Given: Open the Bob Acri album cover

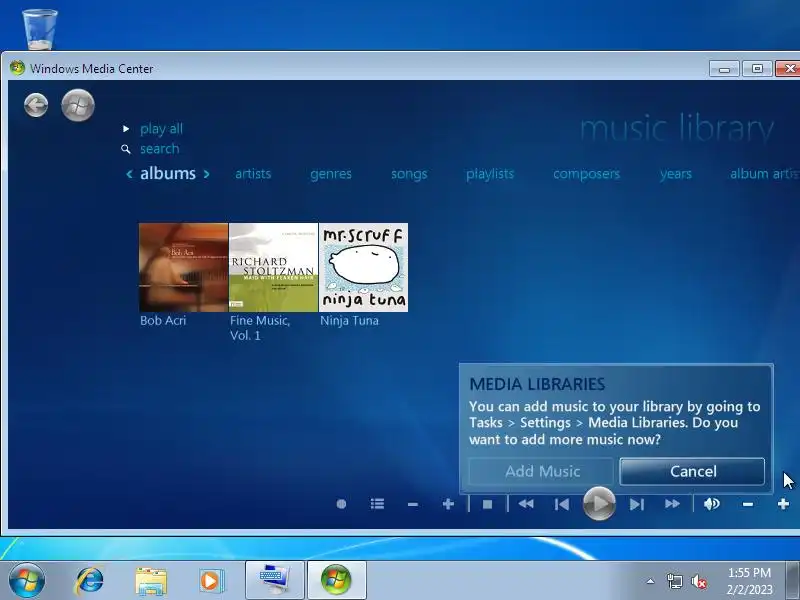Looking at the screenshot, I should click(x=184, y=267).
